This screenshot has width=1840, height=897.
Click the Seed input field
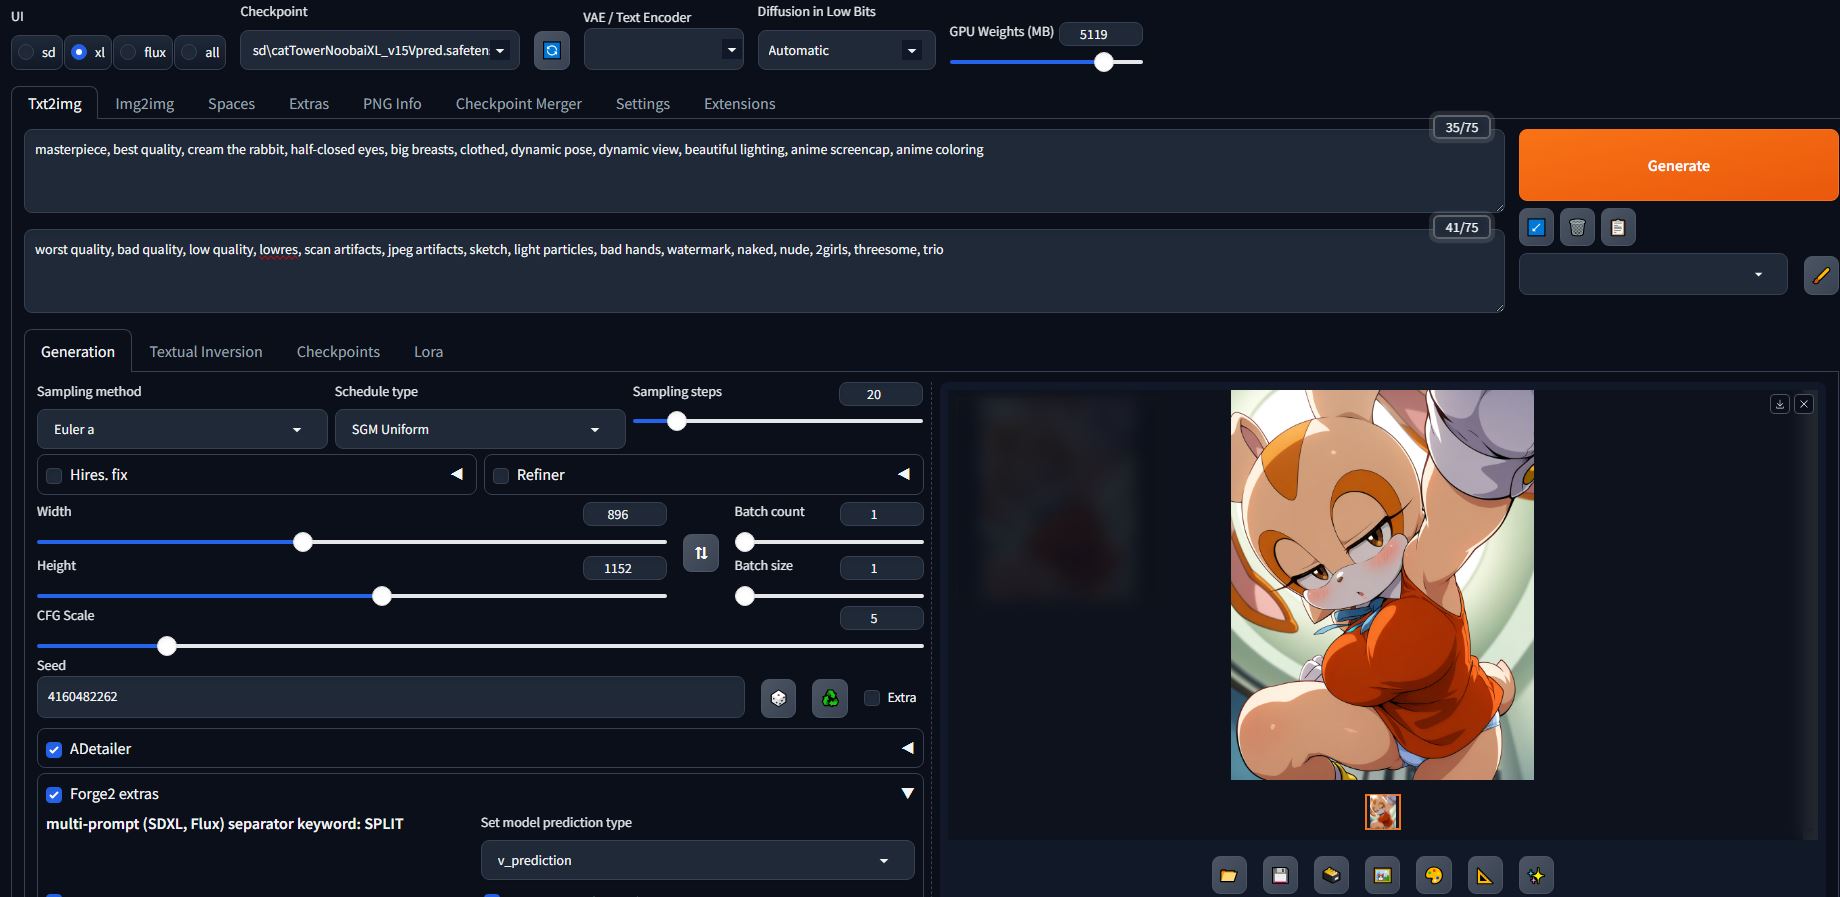391,697
